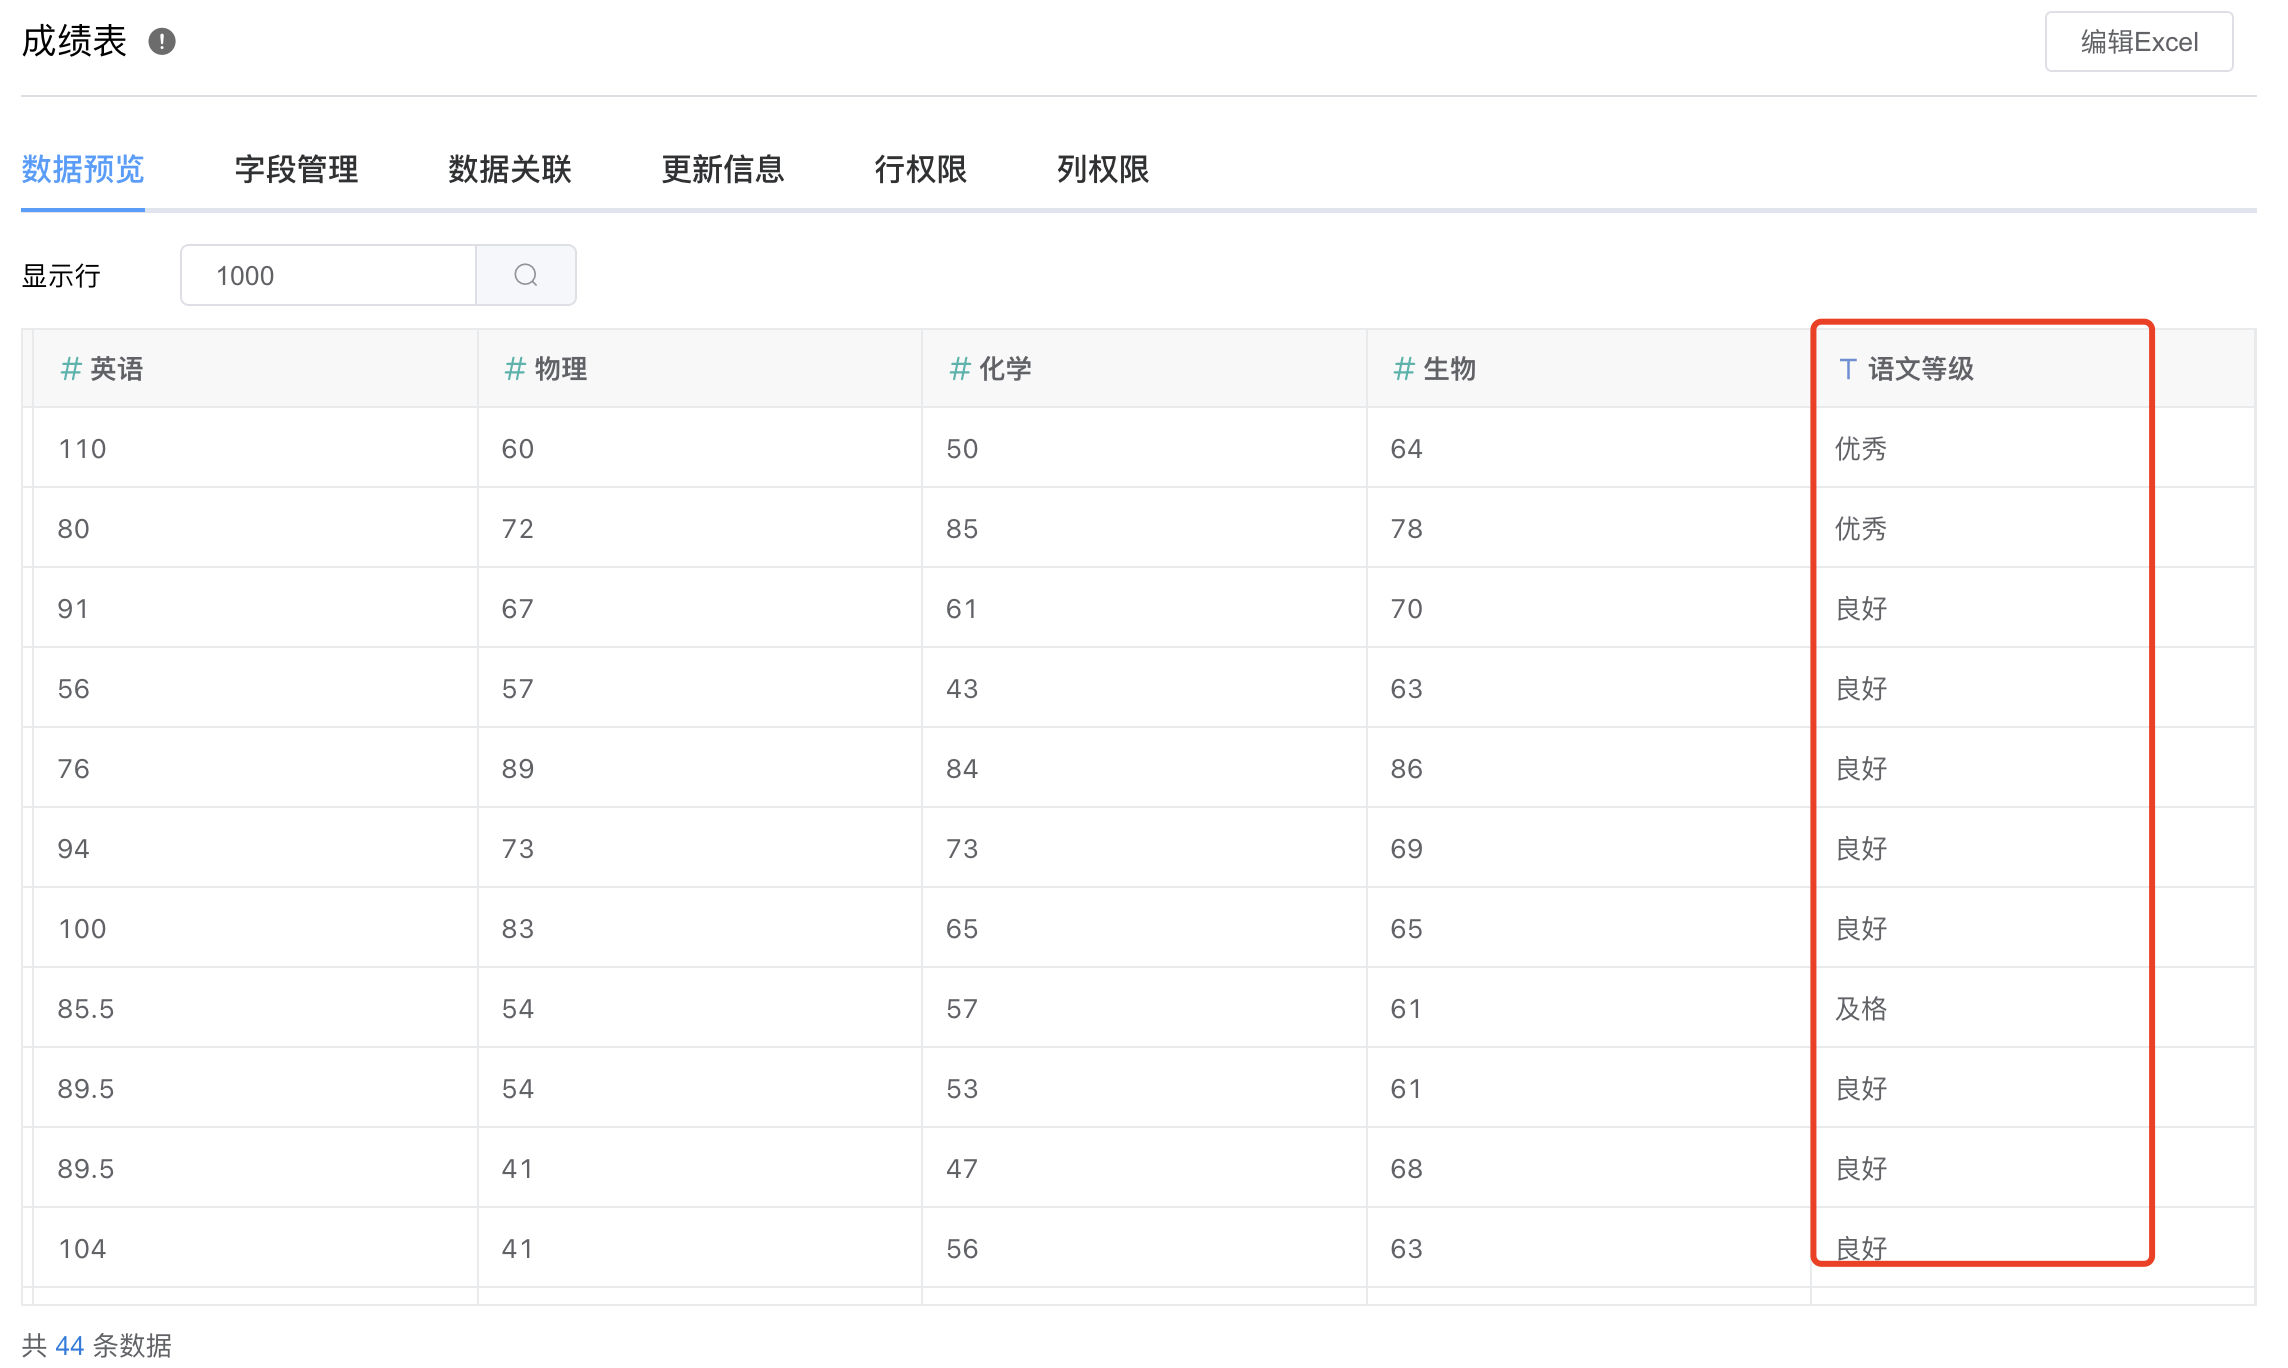
Task: Switch to the 字段管理 tab
Action: point(296,169)
